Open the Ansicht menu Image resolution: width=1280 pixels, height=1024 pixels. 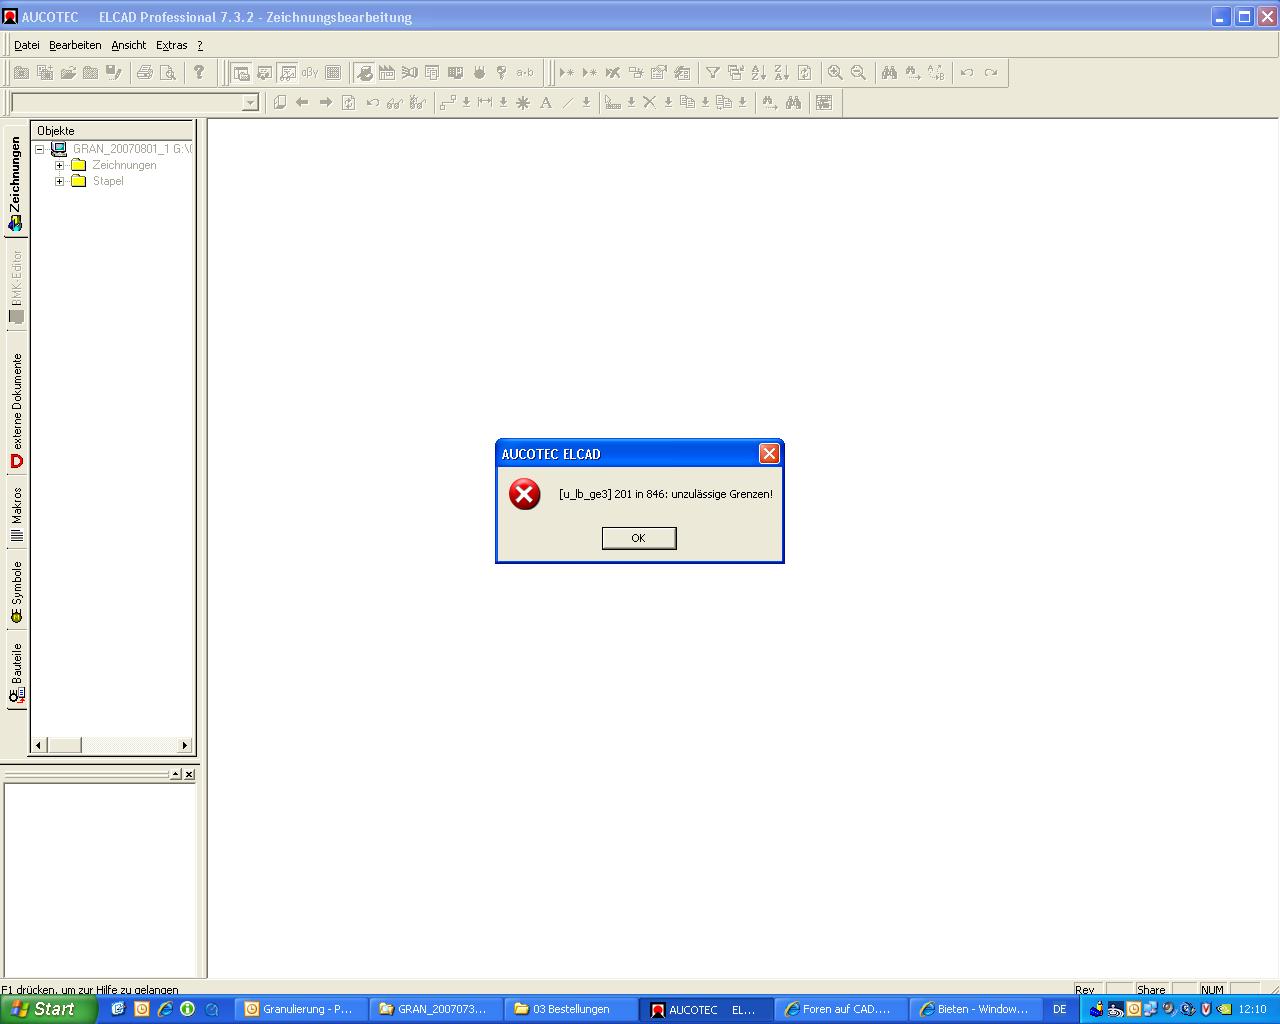click(128, 45)
